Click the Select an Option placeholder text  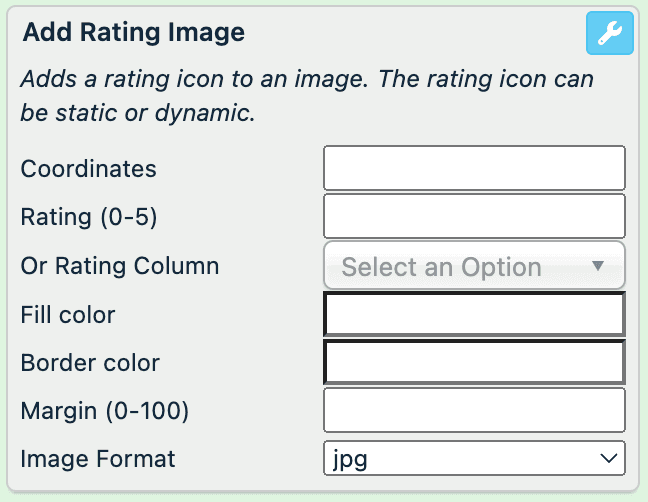441,267
